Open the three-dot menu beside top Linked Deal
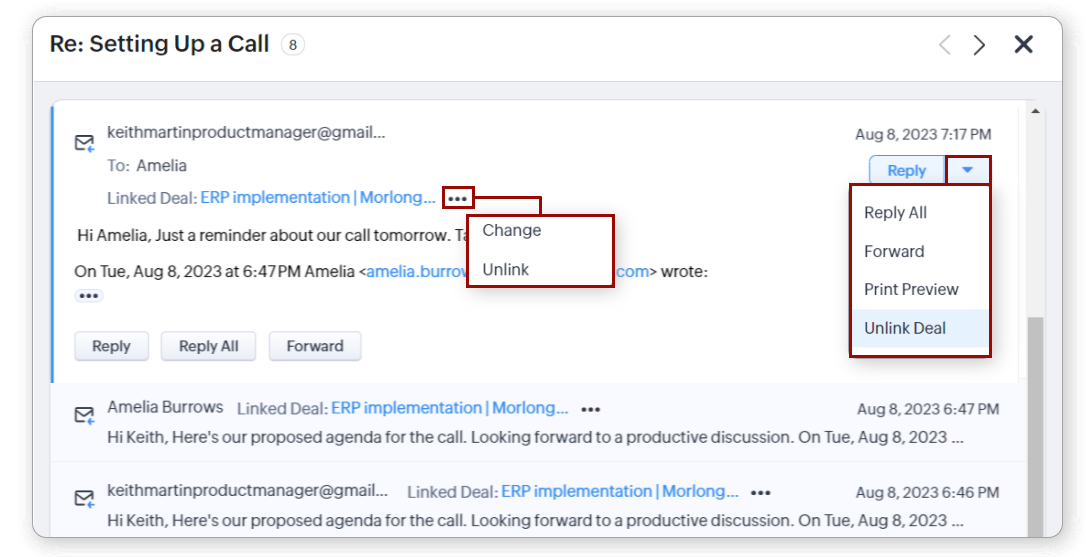The image size is (1086, 557). pyautogui.click(x=458, y=198)
